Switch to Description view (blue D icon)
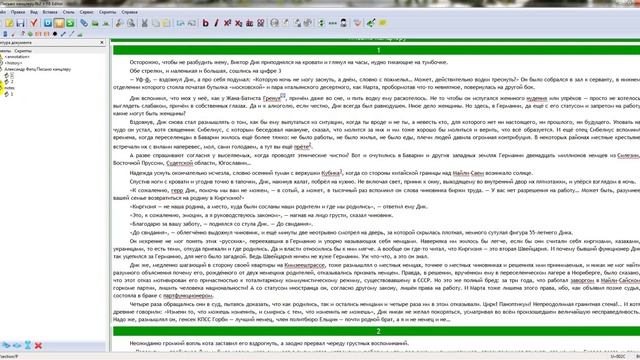640x360 pixels. click(x=48, y=23)
